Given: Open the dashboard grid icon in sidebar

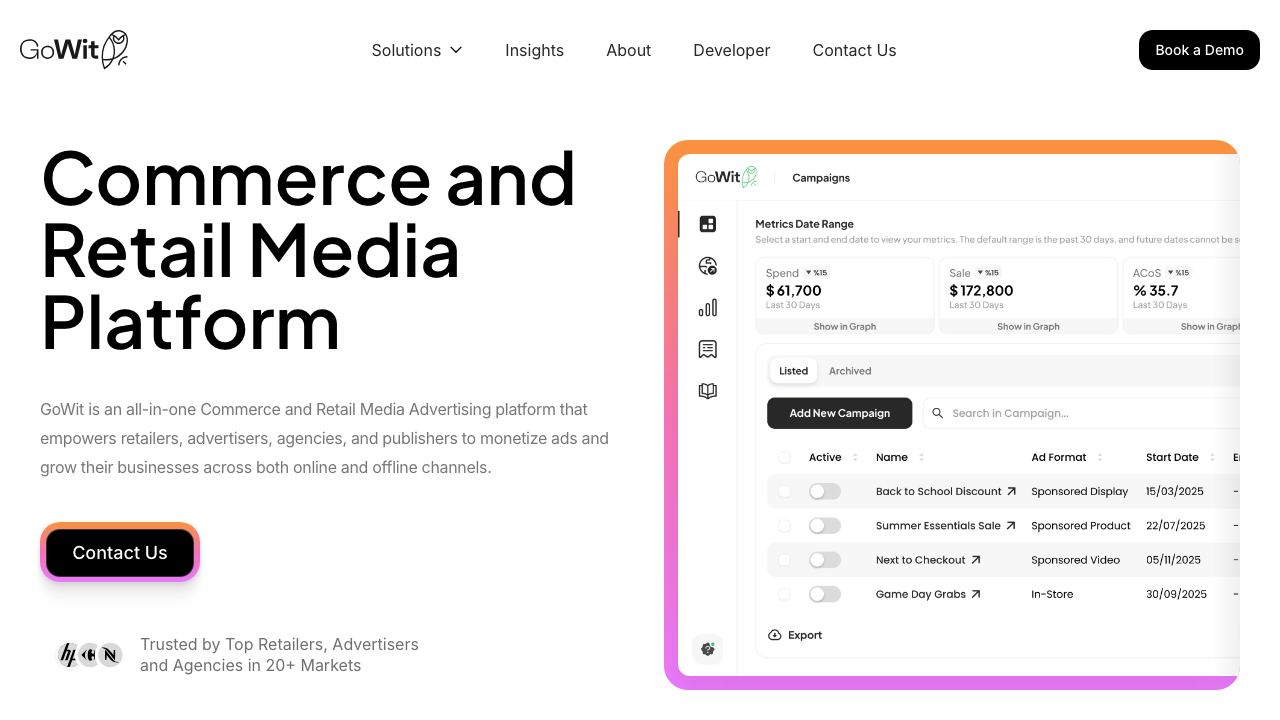Looking at the screenshot, I should click(x=708, y=224).
